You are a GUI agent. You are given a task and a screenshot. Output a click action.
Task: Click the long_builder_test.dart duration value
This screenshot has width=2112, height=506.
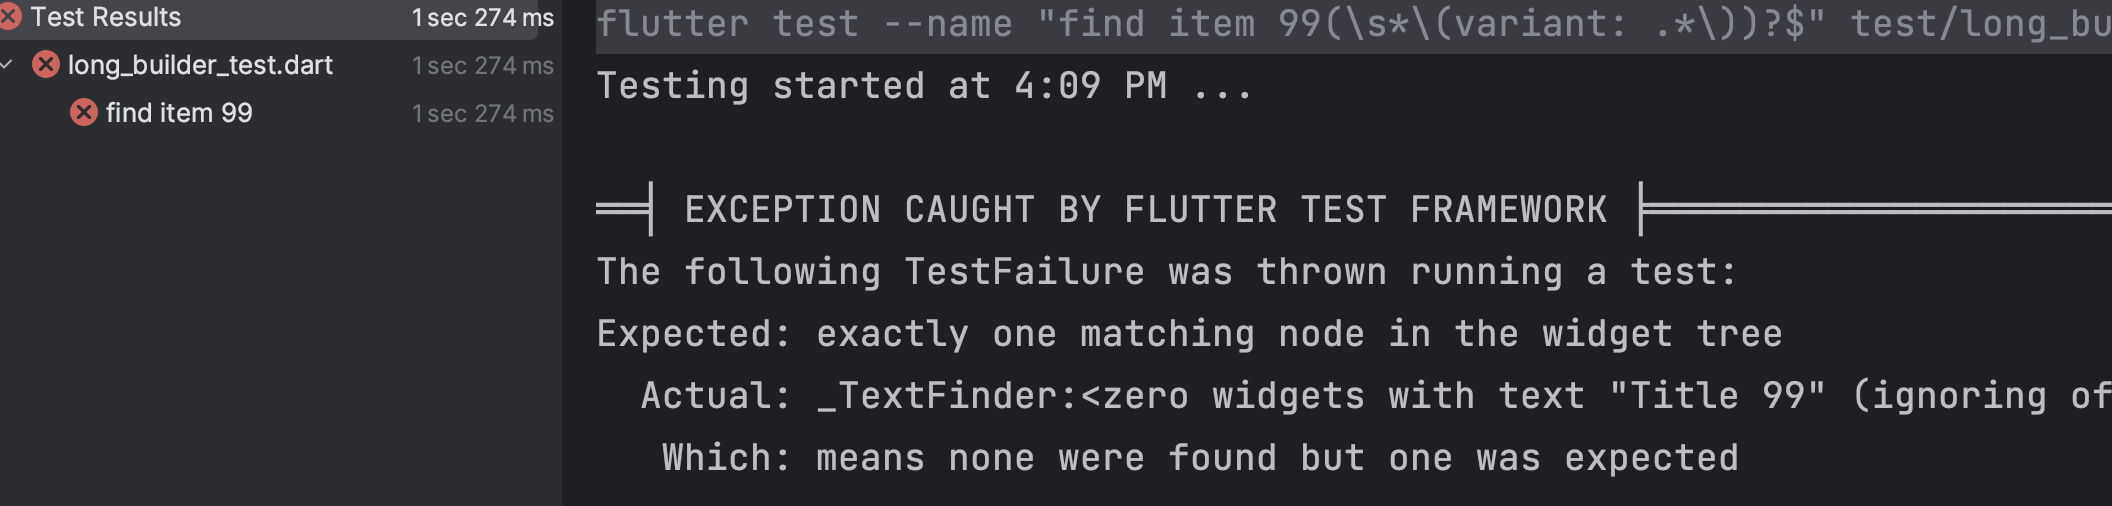click(483, 65)
